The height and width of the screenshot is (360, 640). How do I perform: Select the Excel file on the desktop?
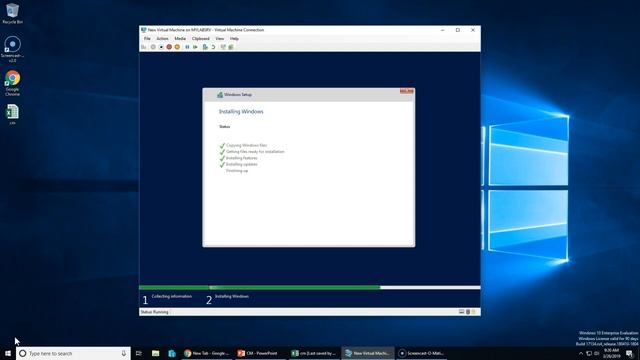click(12, 114)
